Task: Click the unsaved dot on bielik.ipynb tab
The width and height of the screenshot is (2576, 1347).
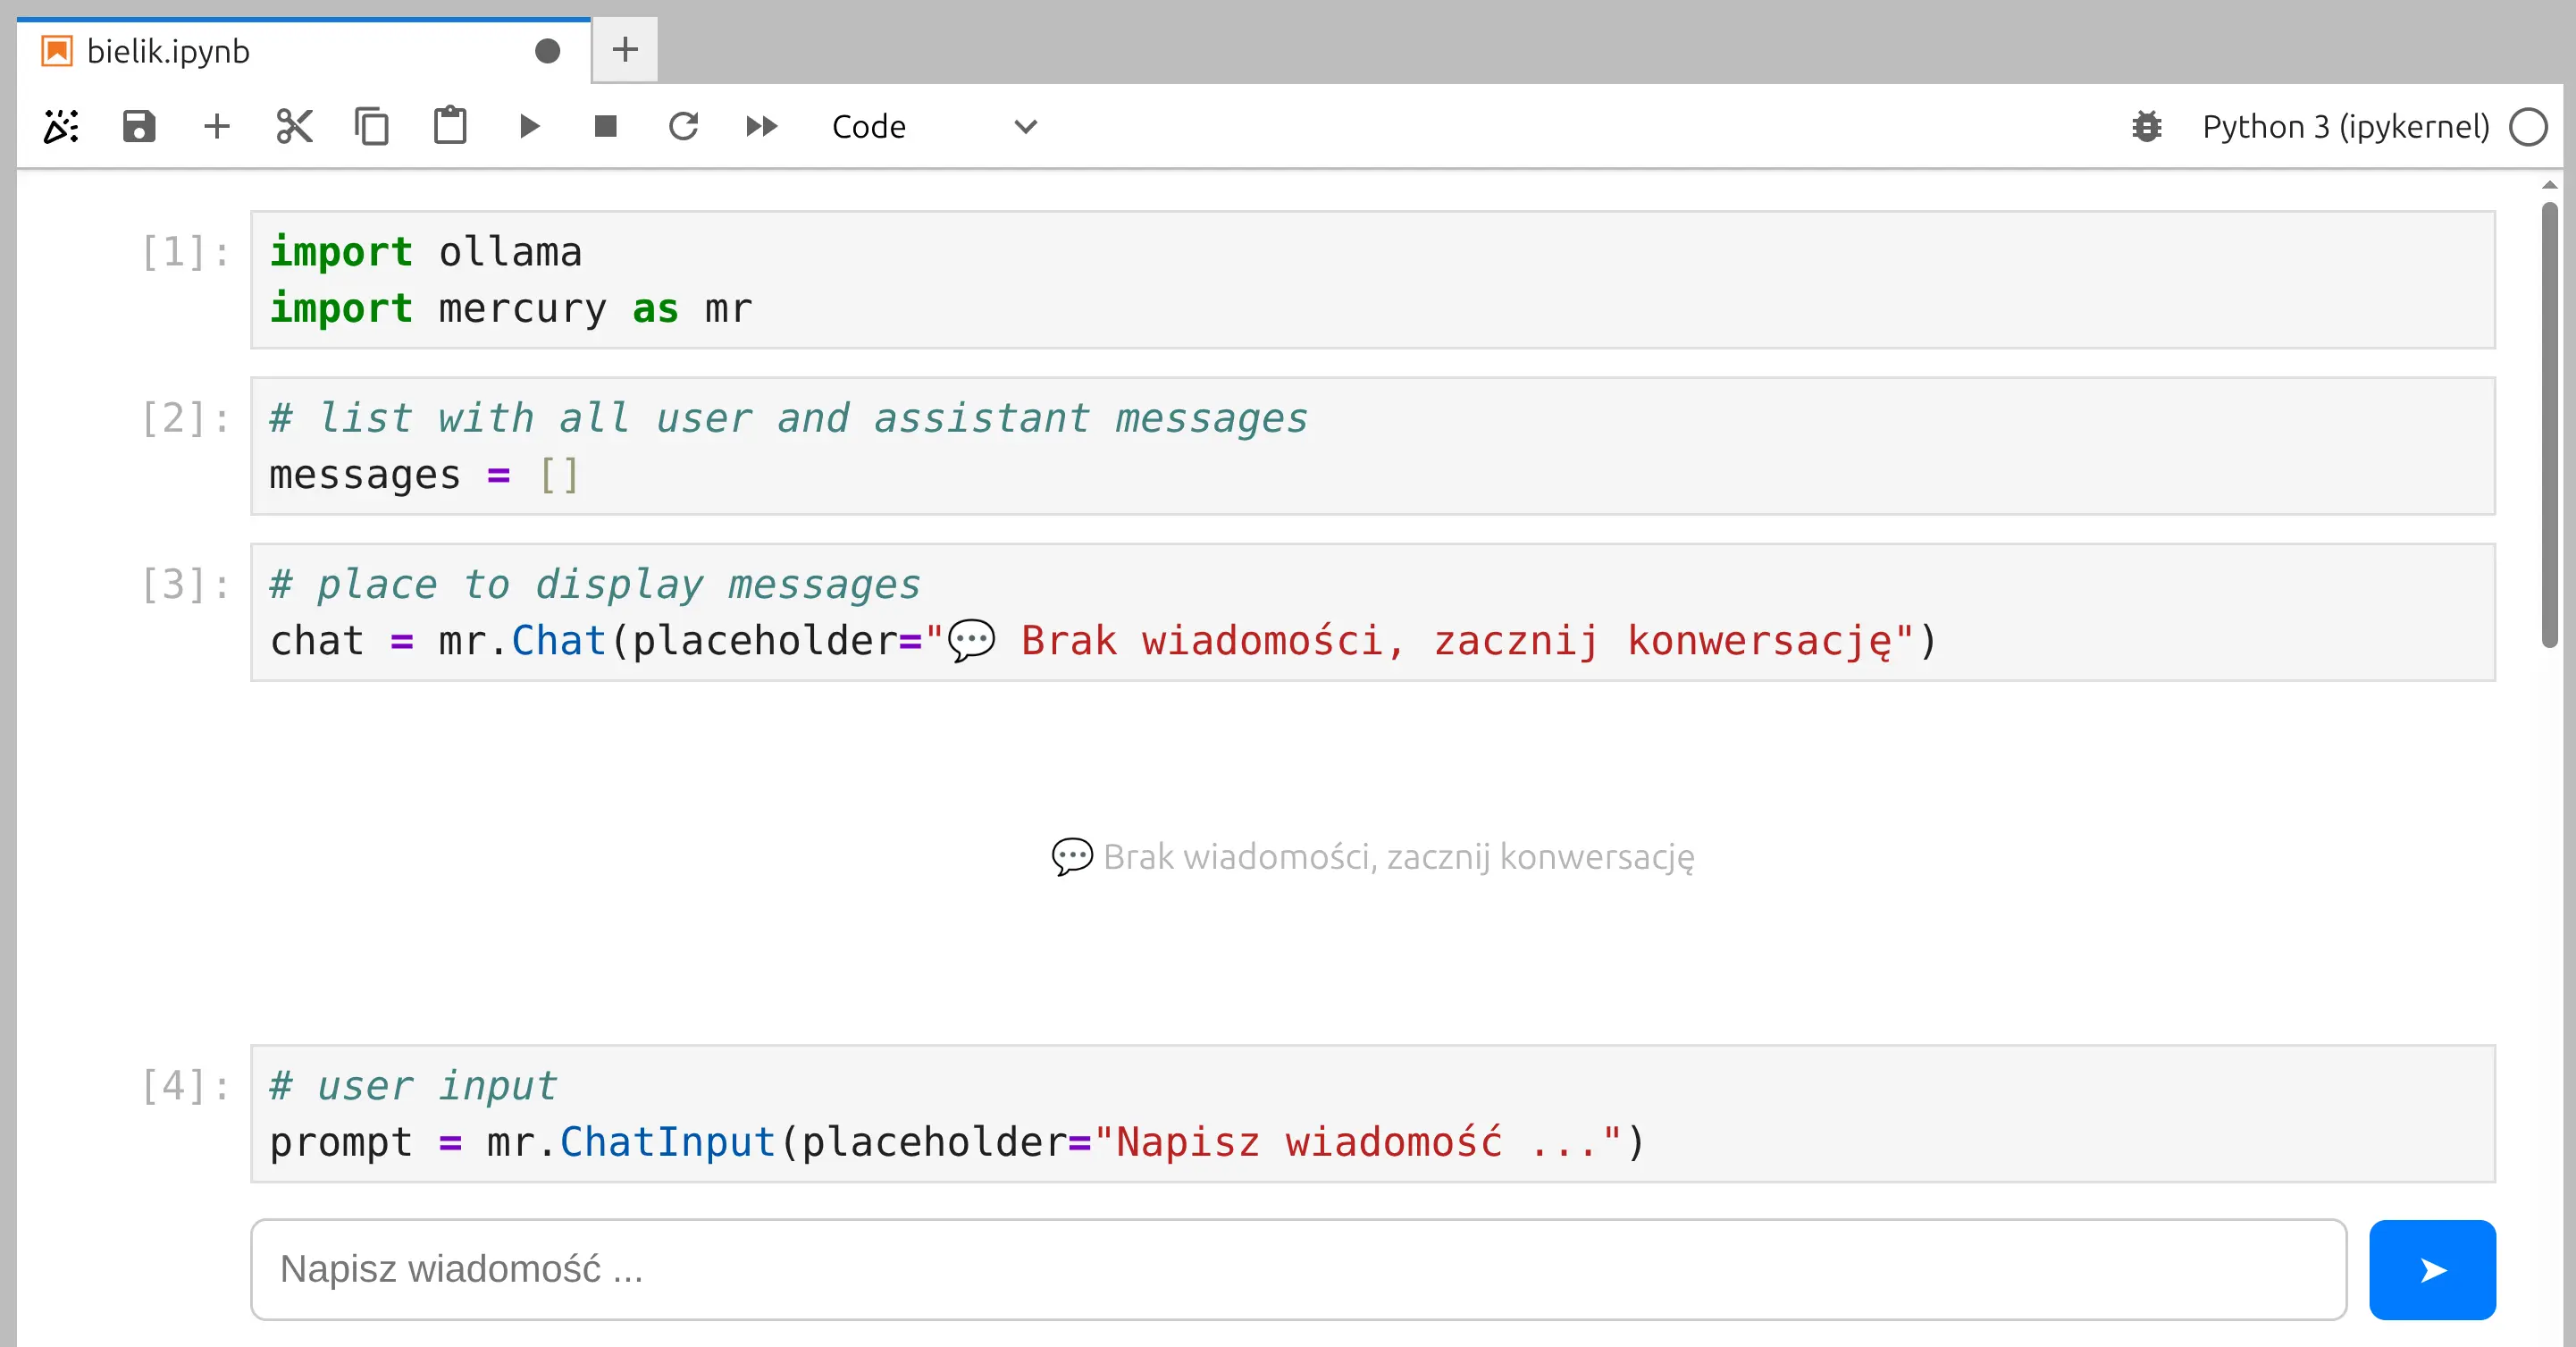Action: (547, 51)
